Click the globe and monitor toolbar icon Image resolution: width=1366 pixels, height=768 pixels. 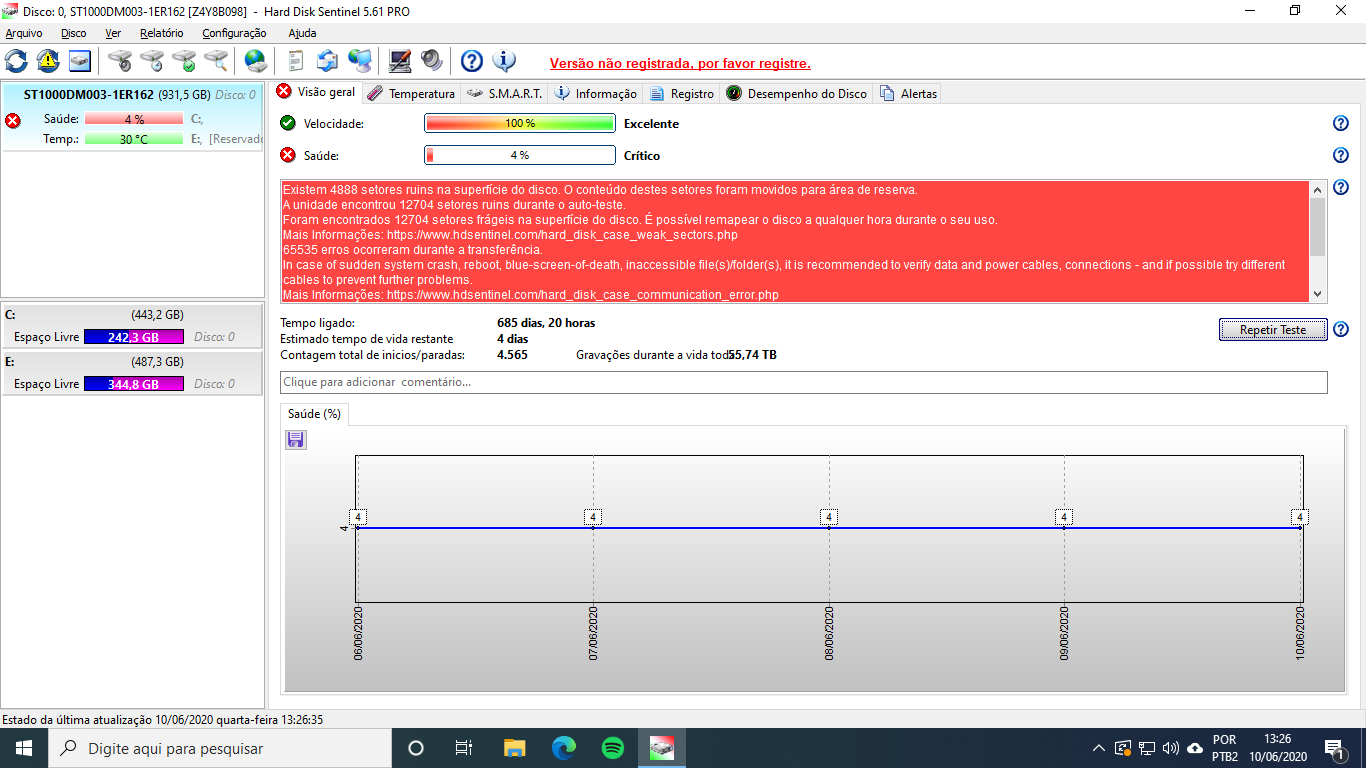pos(360,61)
